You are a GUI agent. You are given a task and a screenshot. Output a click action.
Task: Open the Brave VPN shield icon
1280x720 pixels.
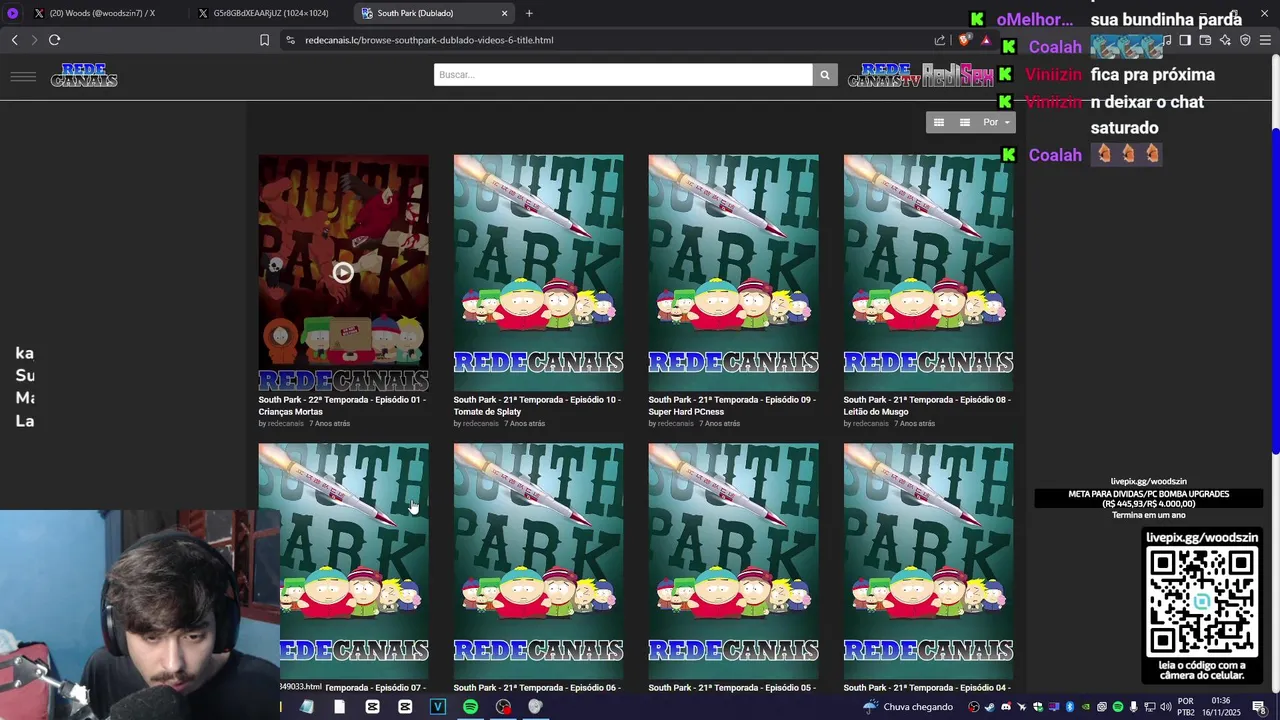1245,40
